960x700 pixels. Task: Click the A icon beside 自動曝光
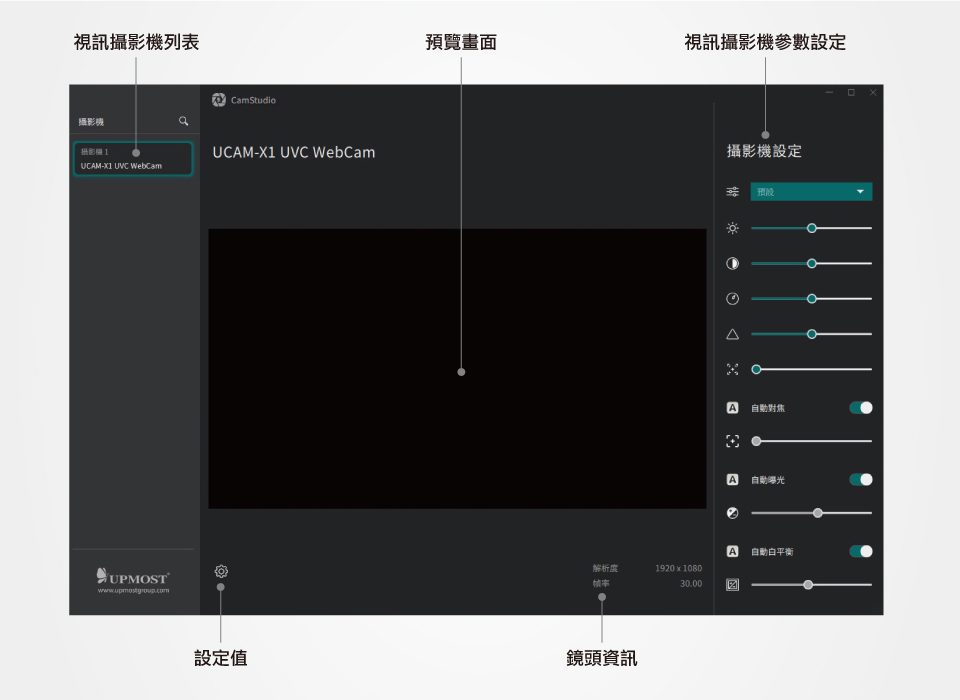(x=732, y=480)
